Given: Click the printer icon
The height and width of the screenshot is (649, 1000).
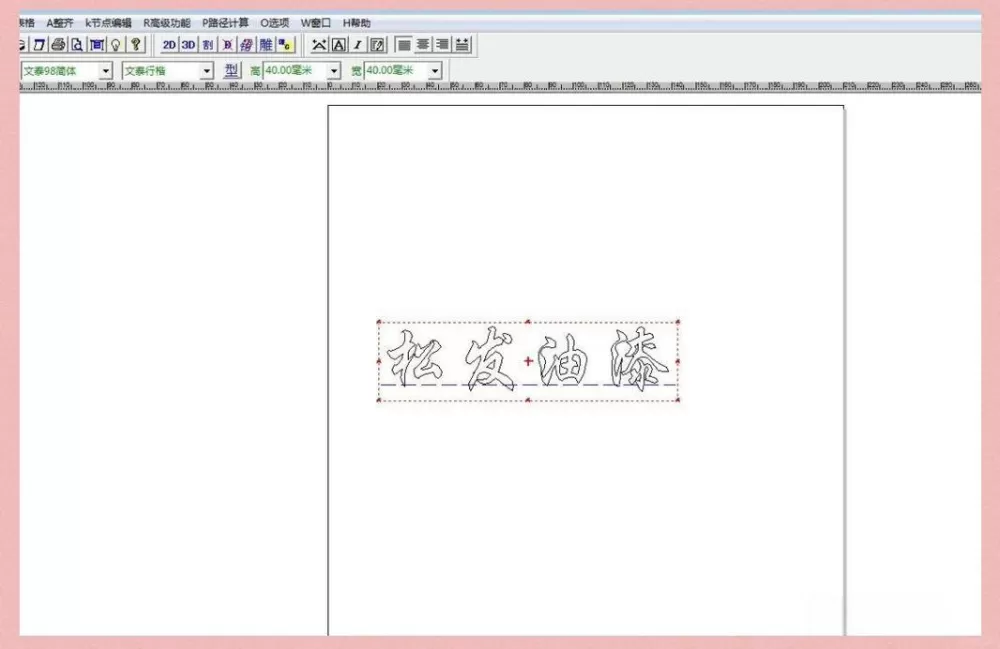Looking at the screenshot, I should [x=59, y=45].
